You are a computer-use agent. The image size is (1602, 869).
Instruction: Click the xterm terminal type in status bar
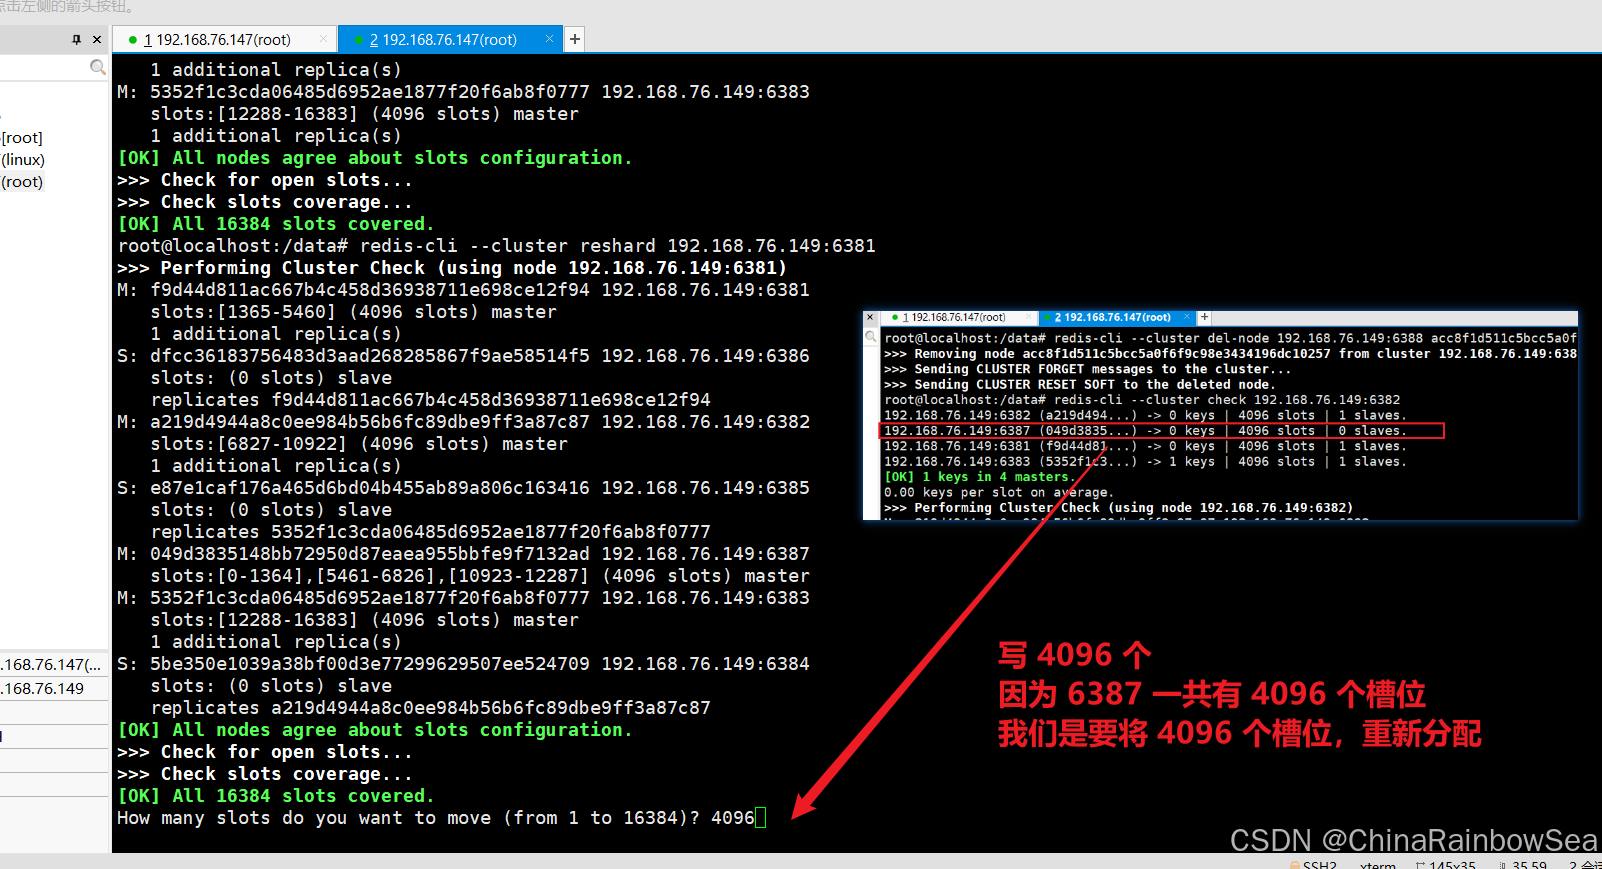click(1378, 864)
